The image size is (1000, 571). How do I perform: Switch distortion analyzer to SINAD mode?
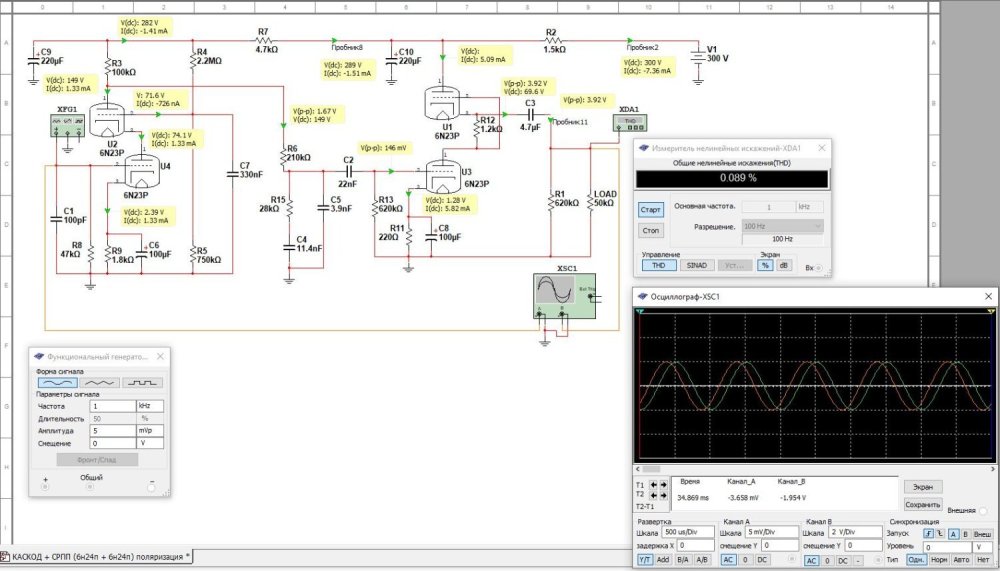pos(696,265)
